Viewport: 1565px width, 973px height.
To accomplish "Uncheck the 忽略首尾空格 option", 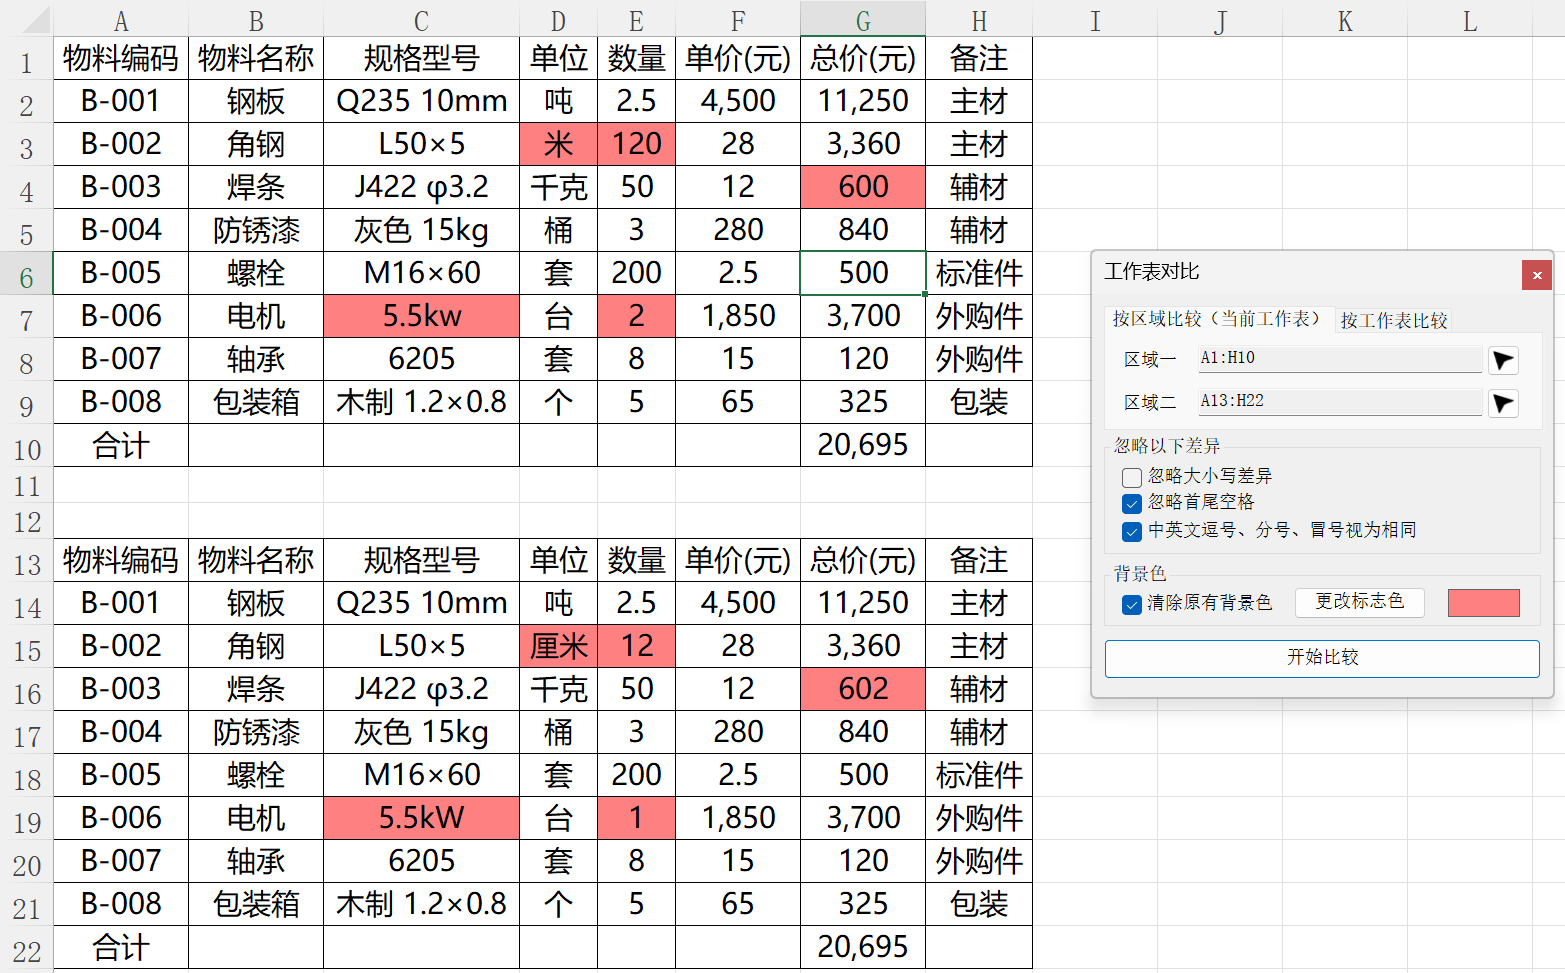I will tap(1132, 503).
